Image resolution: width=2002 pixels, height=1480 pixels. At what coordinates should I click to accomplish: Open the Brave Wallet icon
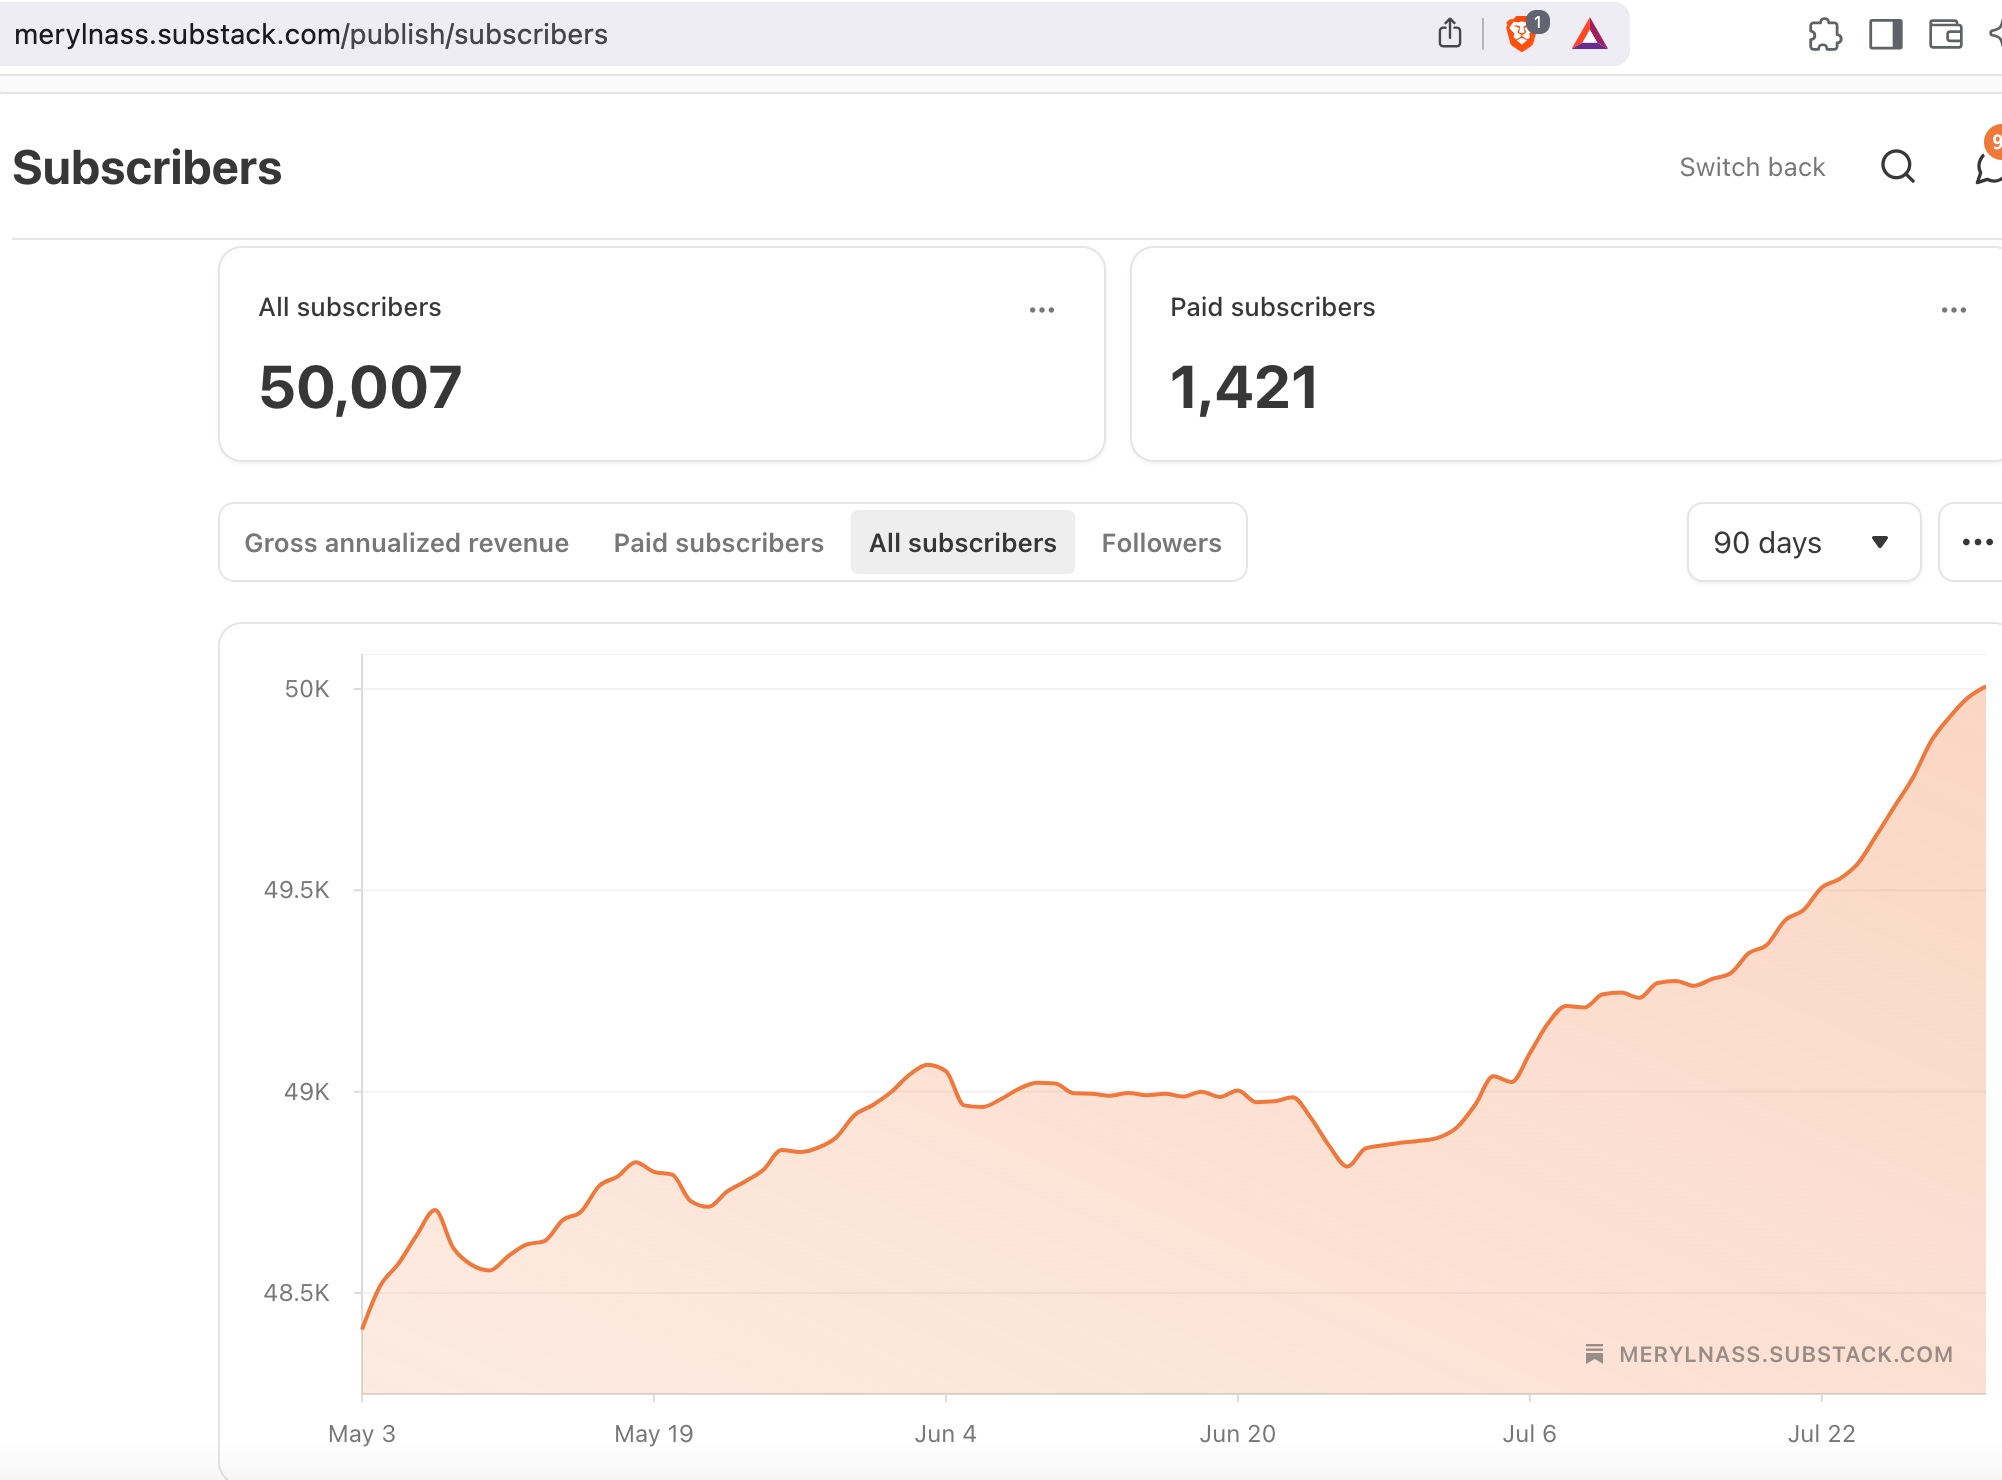(x=1945, y=35)
